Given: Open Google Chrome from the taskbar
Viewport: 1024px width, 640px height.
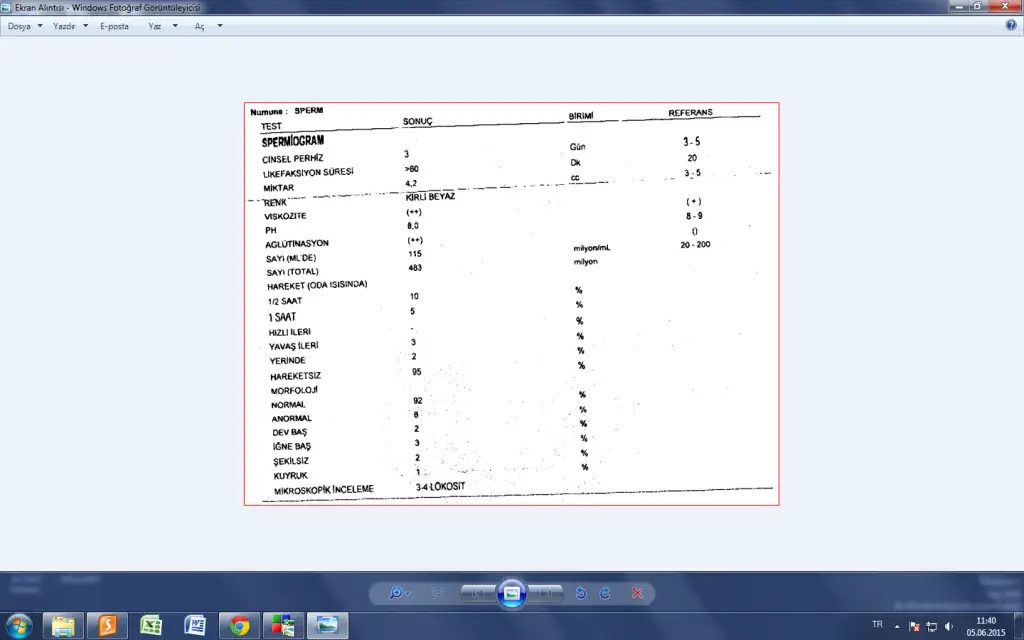Looking at the screenshot, I should pyautogui.click(x=239, y=626).
